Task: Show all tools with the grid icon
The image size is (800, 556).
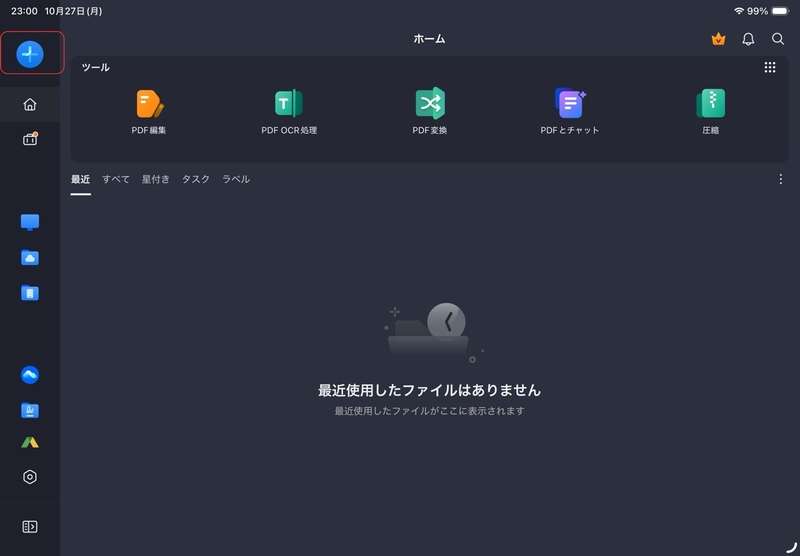Action: 770,67
